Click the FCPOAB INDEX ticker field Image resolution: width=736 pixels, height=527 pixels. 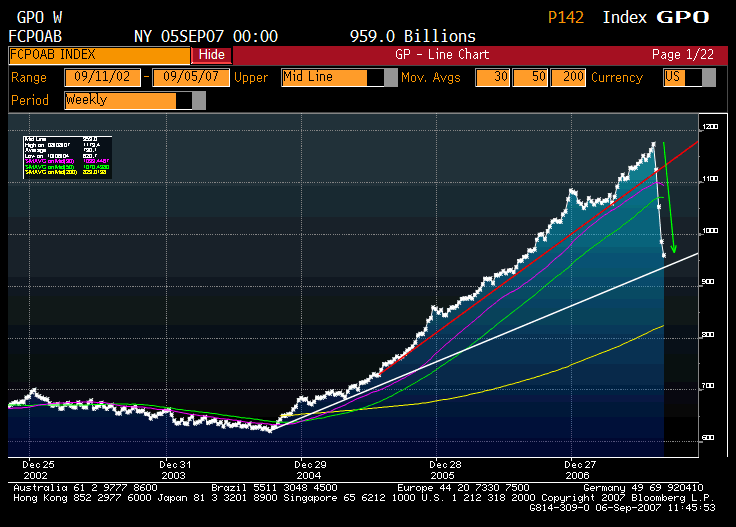click(x=99, y=55)
